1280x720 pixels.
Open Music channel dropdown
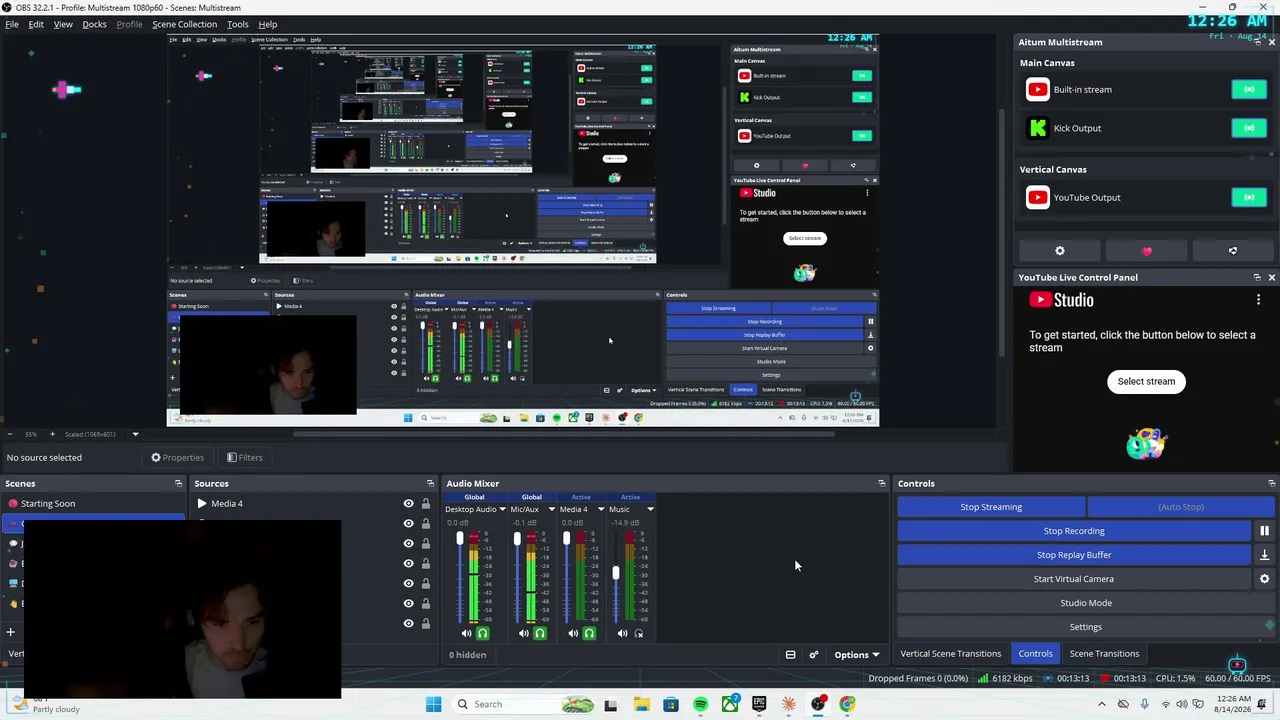650,510
